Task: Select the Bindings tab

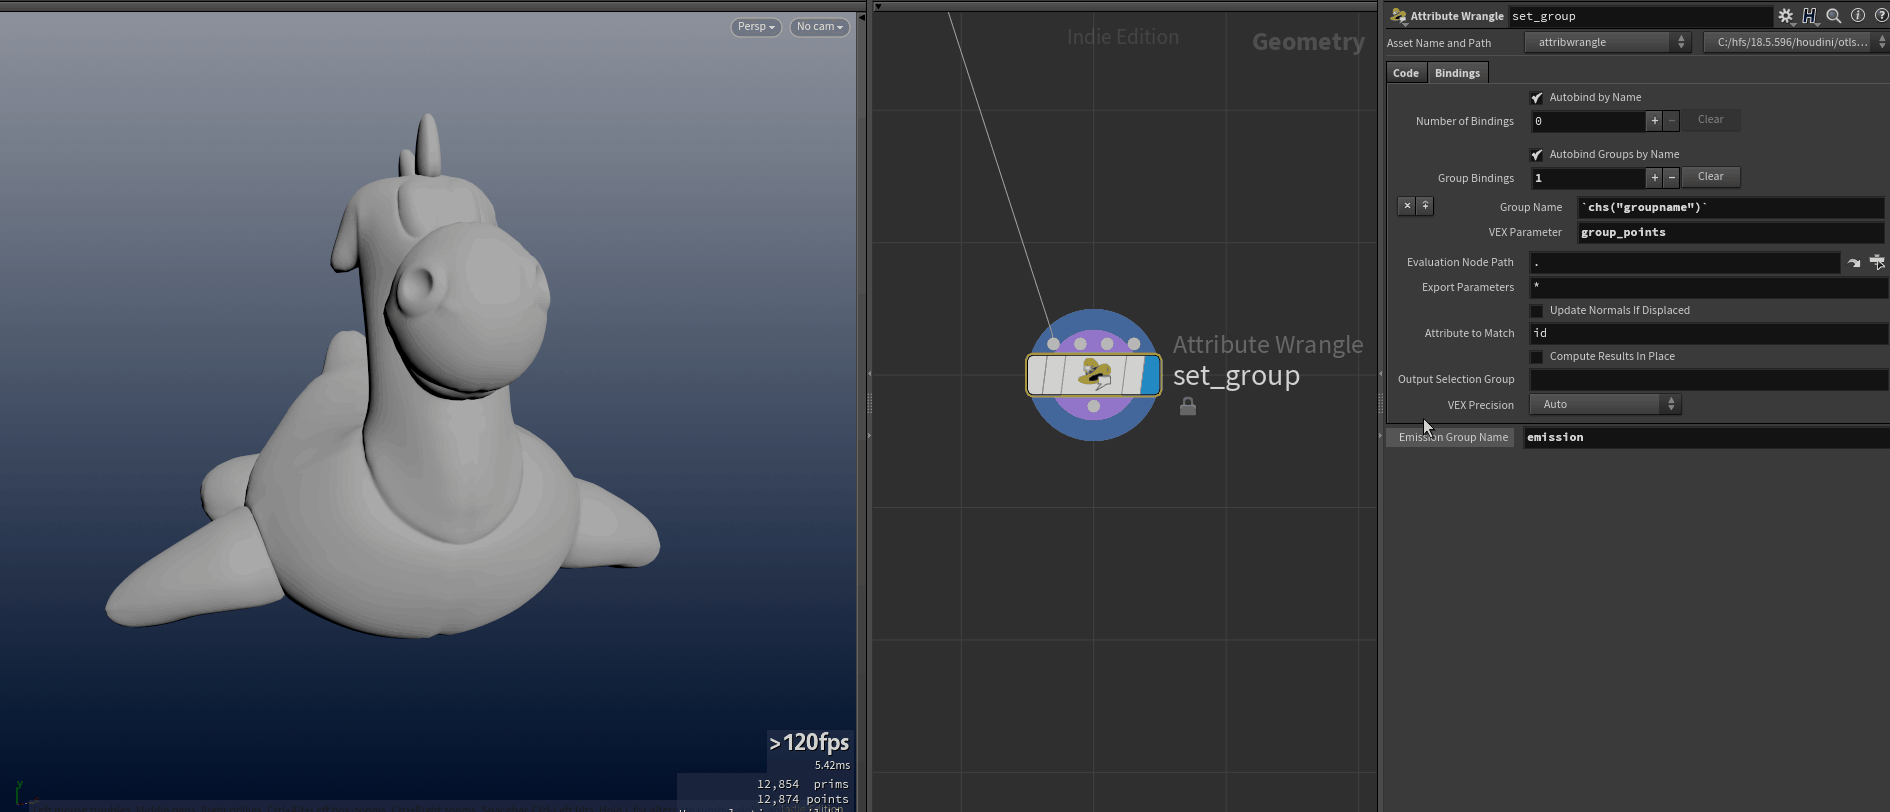Action: coord(1457,73)
